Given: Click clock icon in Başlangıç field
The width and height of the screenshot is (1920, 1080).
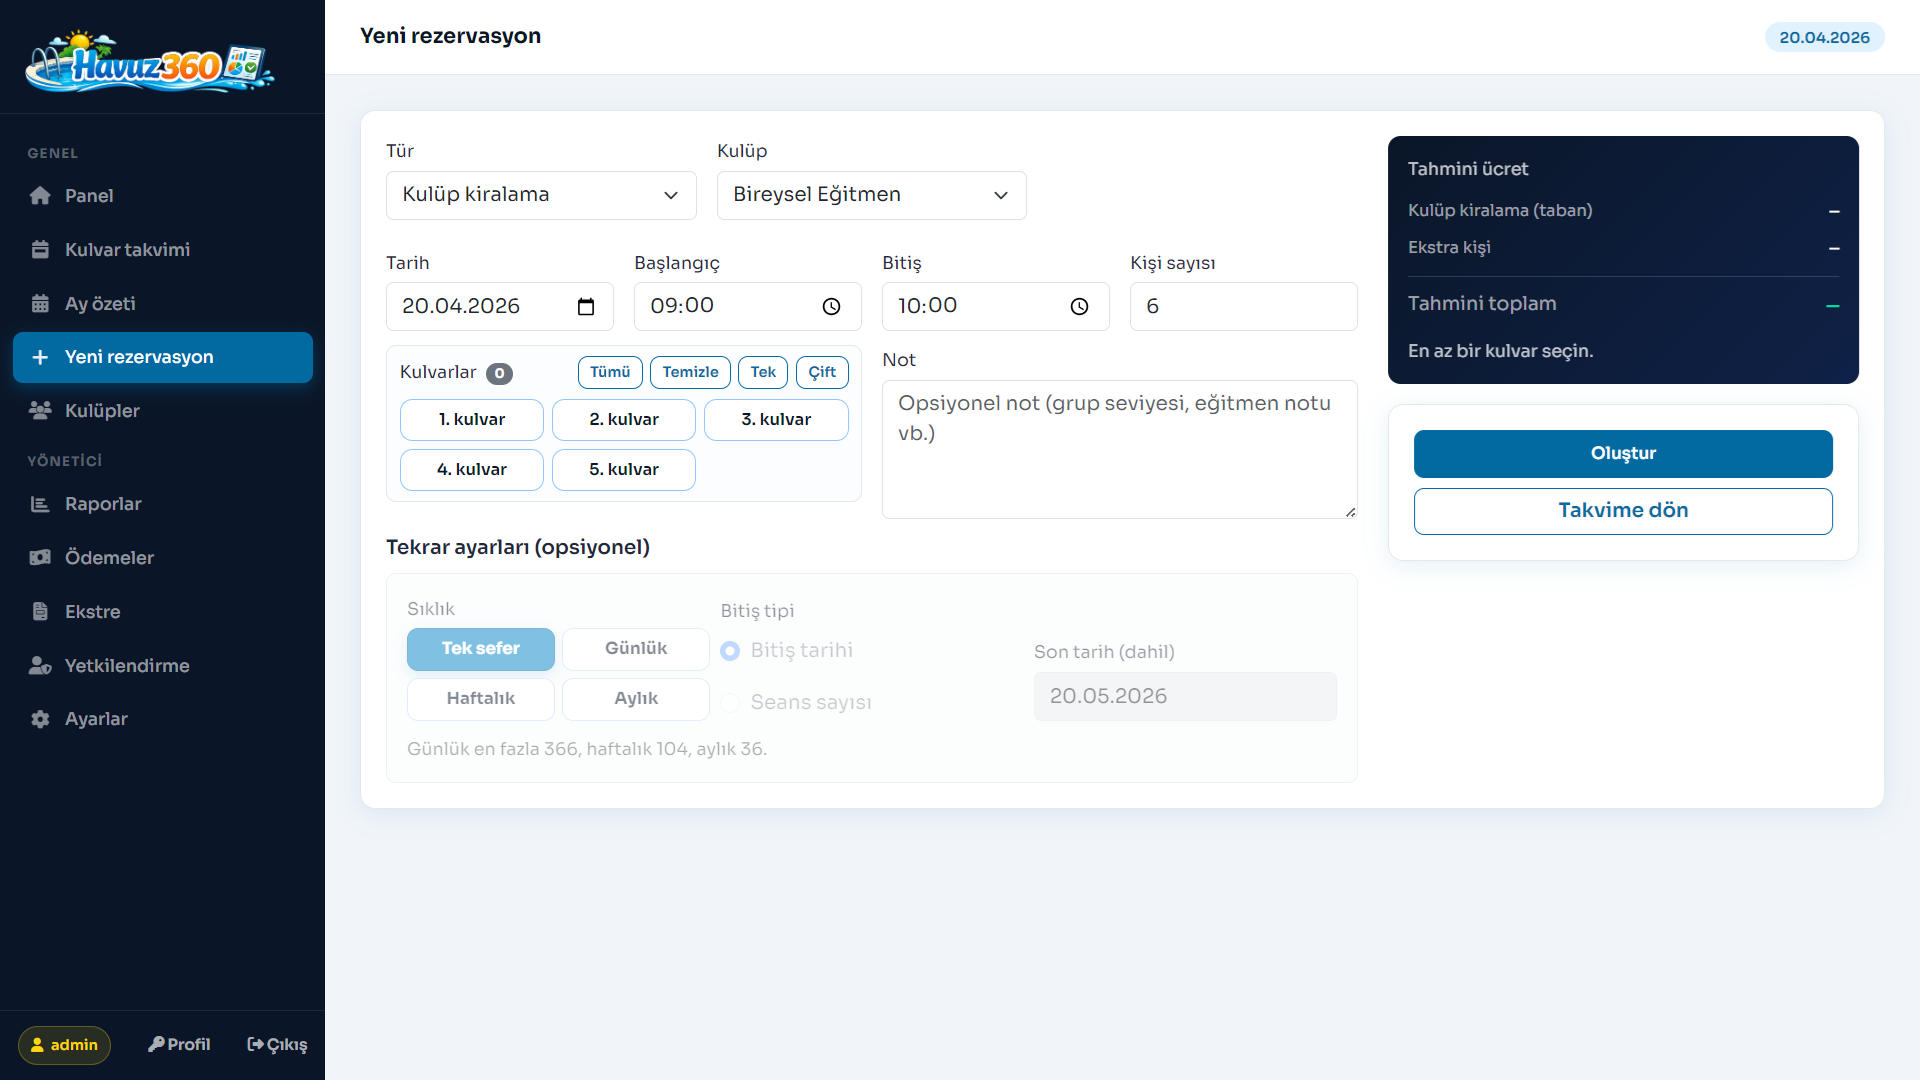Looking at the screenshot, I should click(x=831, y=307).
